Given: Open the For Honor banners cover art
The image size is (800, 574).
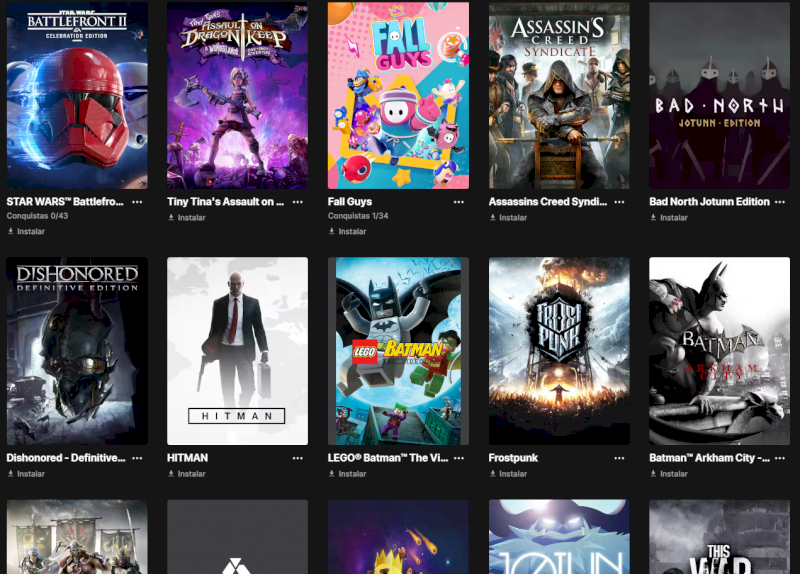Looking at the screenshot, I should pyautogui.click(x=77, y=537).
